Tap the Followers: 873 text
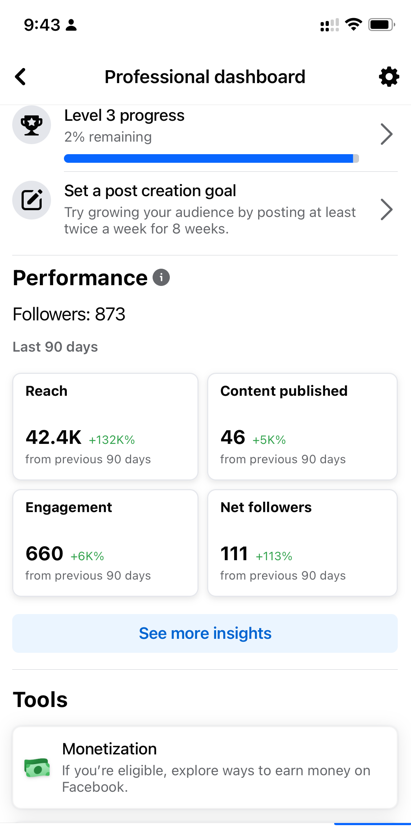The image size is (411, 830). point(69,314)
